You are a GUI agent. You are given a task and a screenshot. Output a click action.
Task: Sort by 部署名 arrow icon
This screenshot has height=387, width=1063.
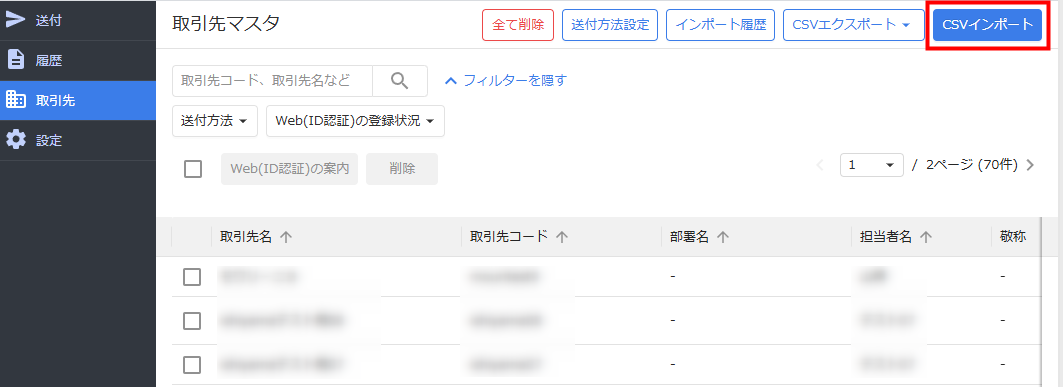coord(723,237)
